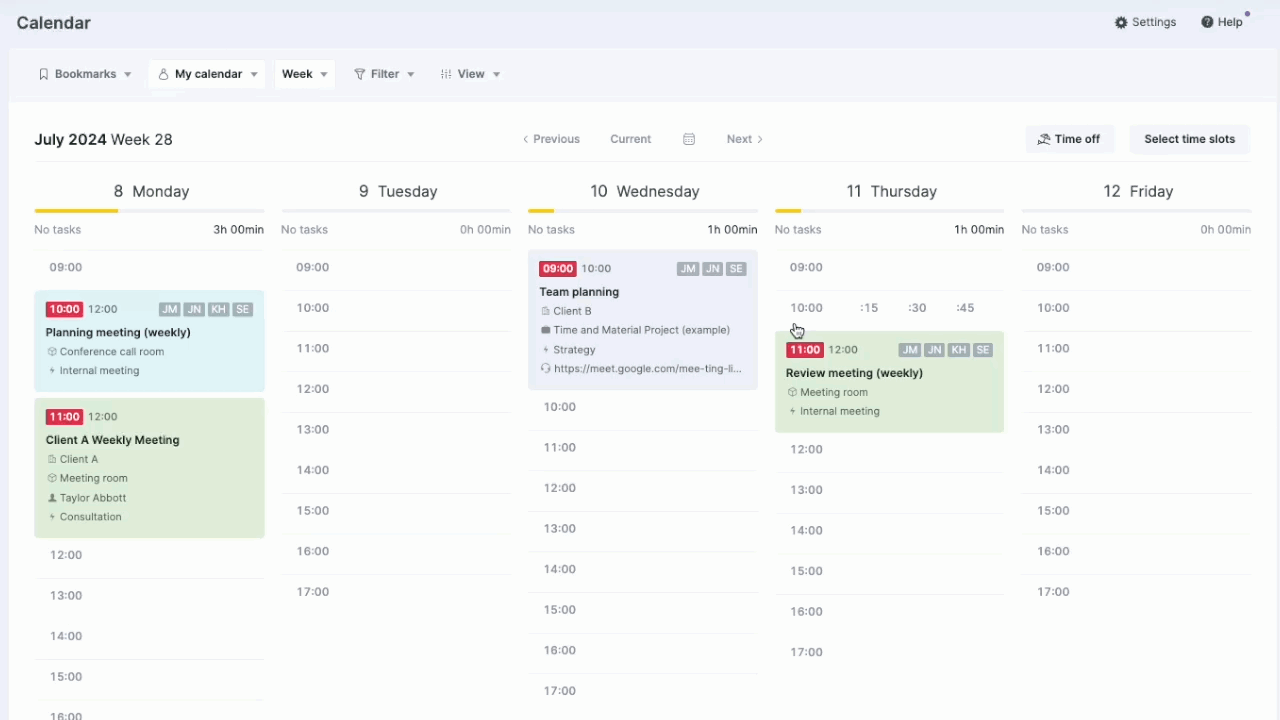This screenshot has width=1280, height=720.
Task: Click Friday's 15:00 time slot
Action: point(1136,510)
